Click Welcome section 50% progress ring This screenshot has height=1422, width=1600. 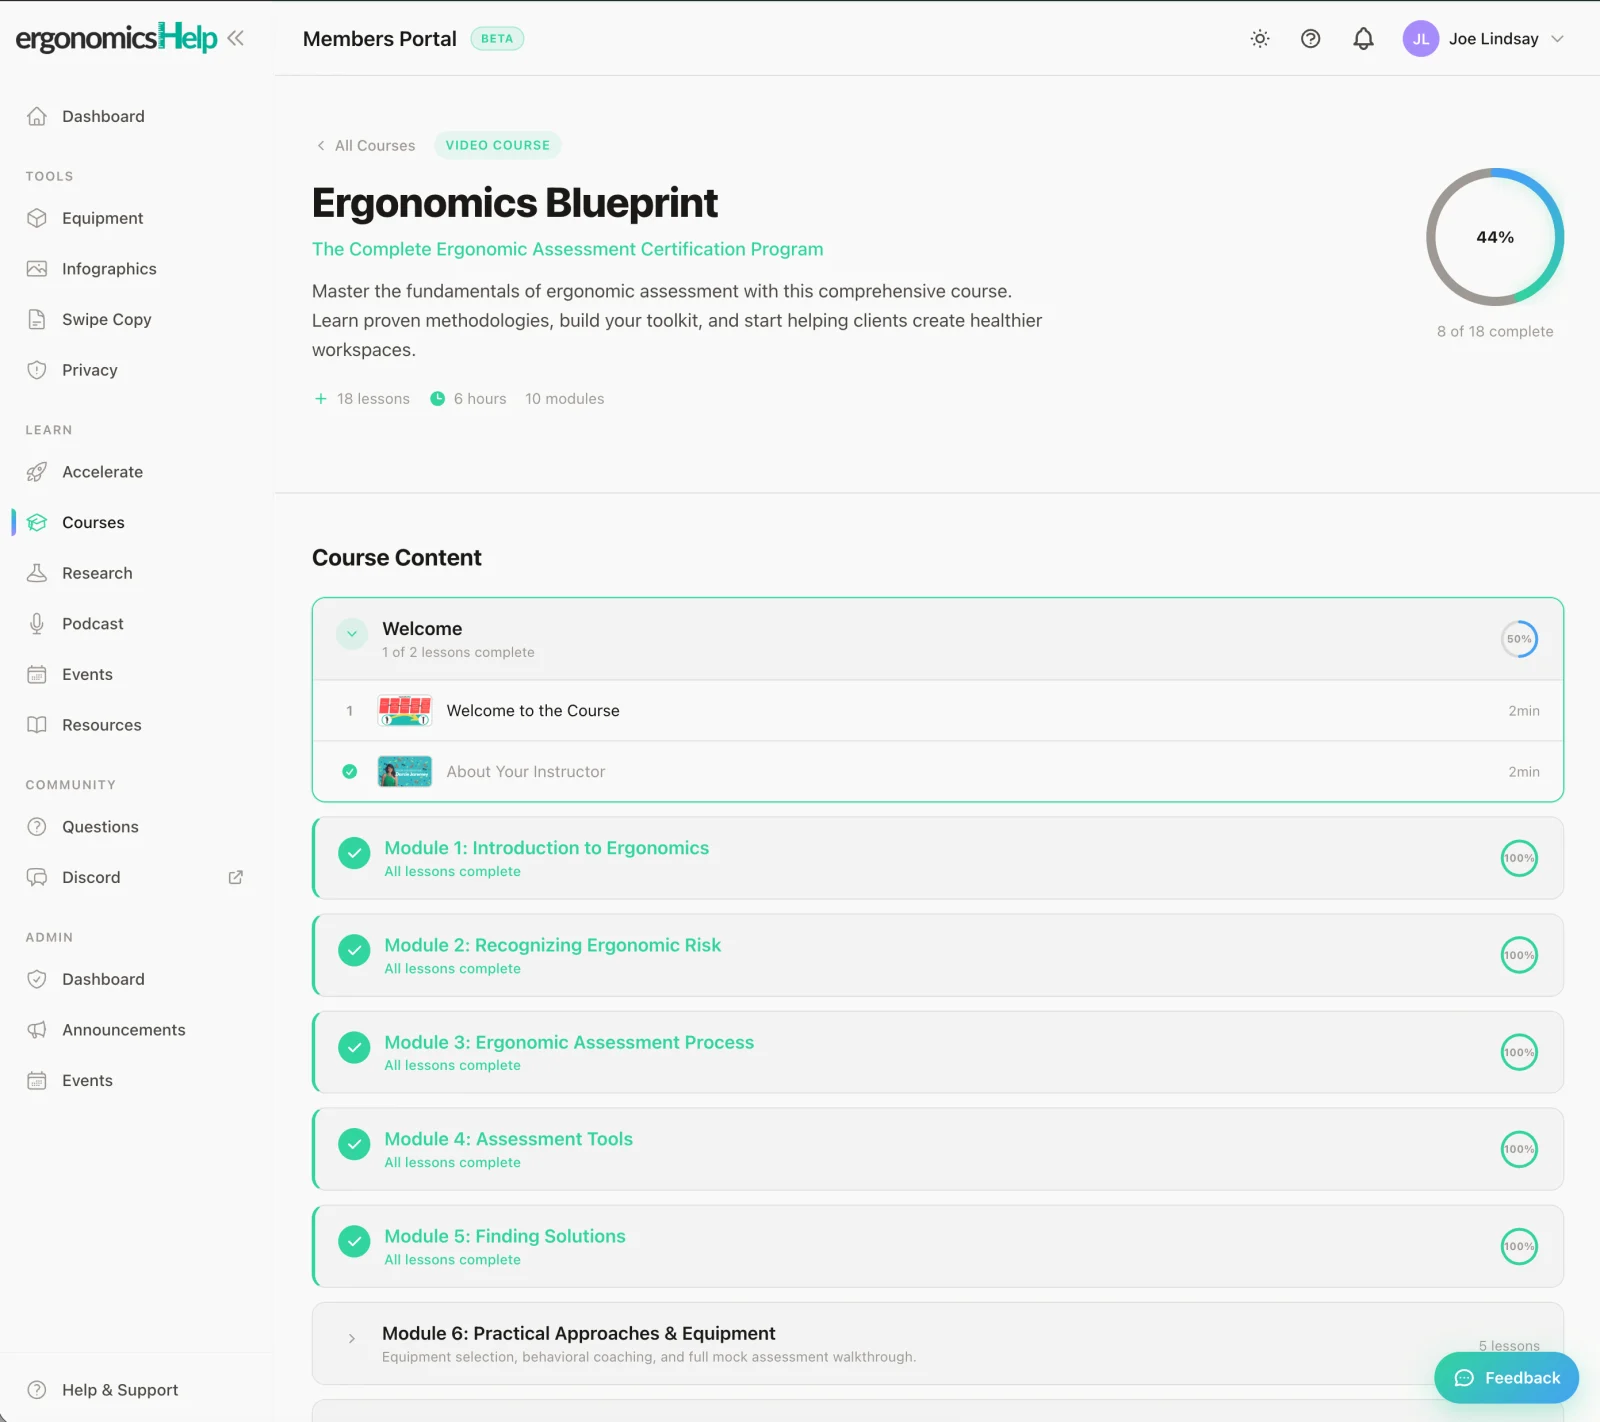point(1519,639)
